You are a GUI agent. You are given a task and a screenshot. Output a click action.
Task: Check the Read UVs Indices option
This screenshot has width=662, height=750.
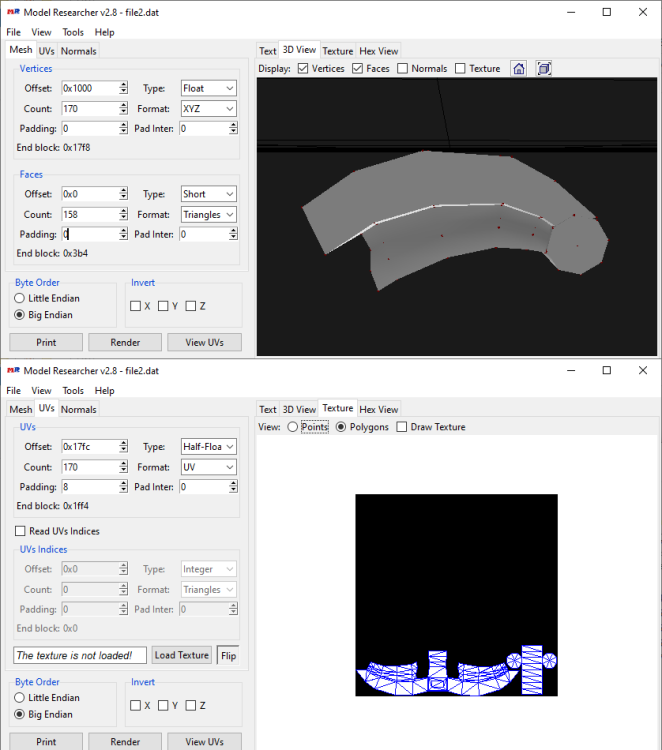pyautogui.click(x=21, y=531)
